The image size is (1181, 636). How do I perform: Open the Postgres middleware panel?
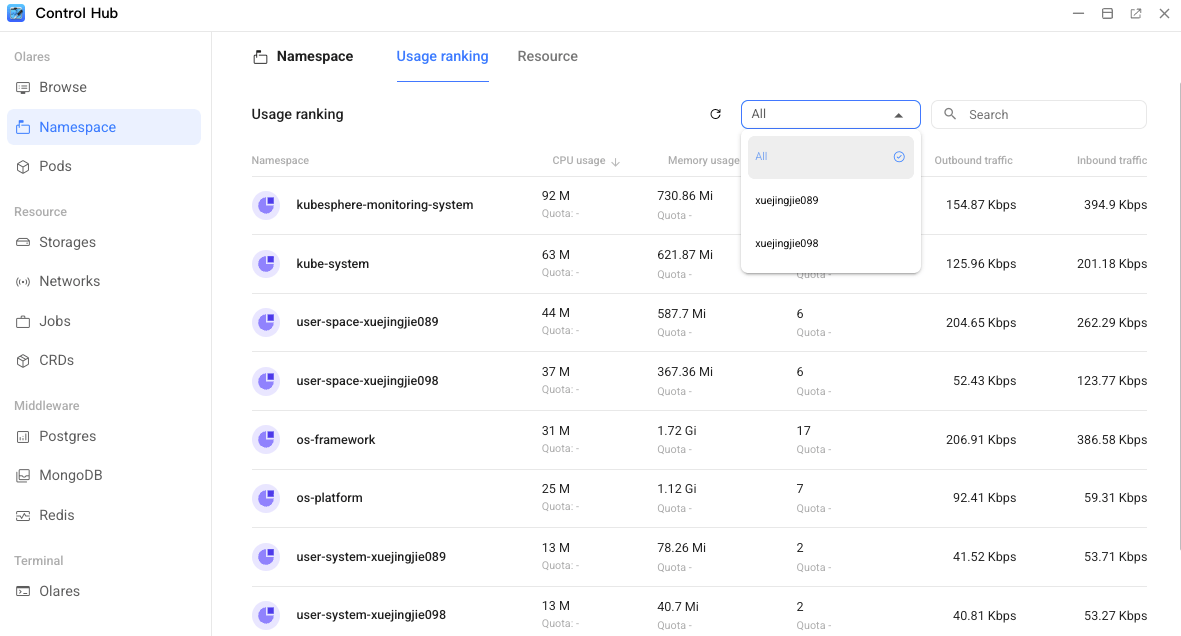click(67, 436)
